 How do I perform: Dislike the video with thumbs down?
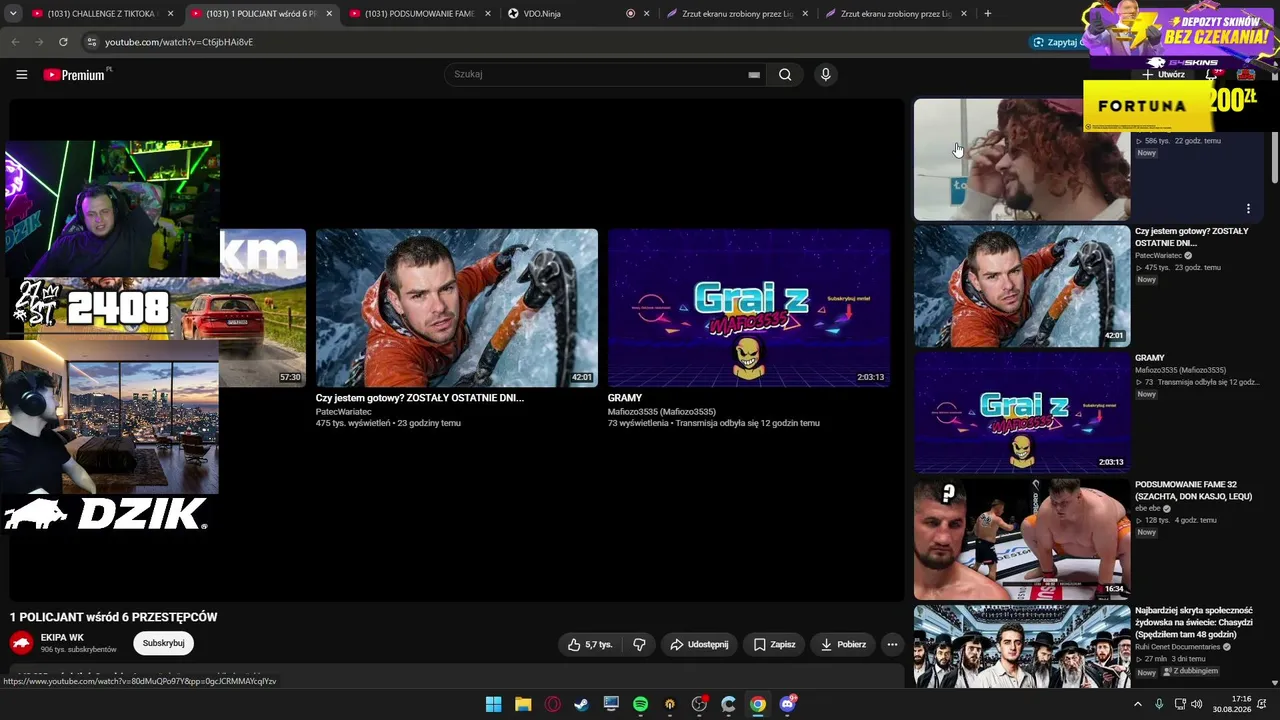tap(639, 645)
